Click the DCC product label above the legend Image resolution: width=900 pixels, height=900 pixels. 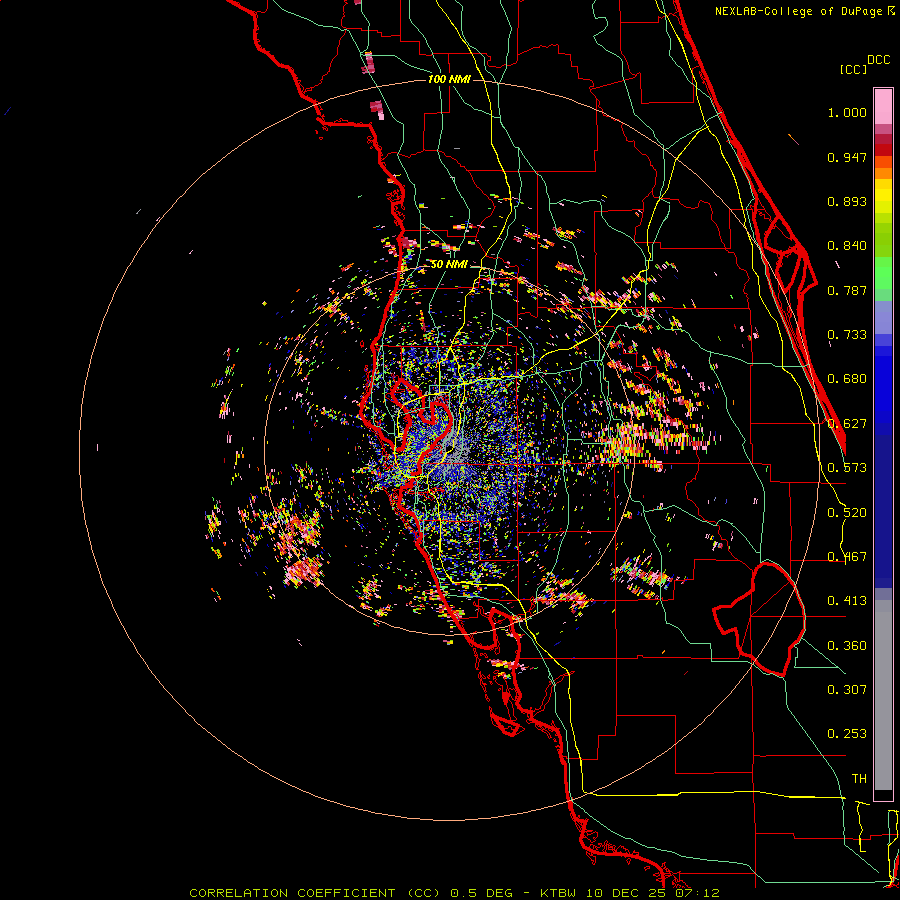(x=878, y=60)
